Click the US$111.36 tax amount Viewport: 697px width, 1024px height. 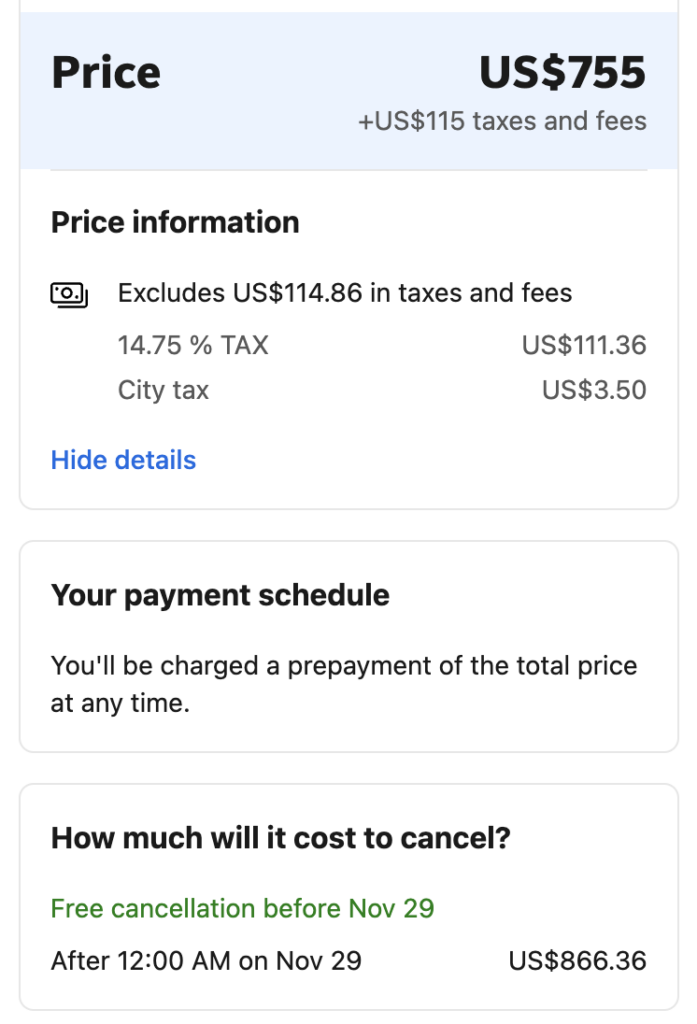tap(584, 346)
